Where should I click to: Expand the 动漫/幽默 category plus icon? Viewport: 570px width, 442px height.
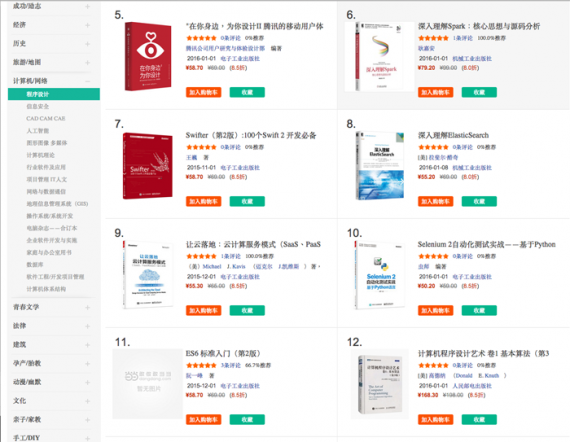pos(87,382)
